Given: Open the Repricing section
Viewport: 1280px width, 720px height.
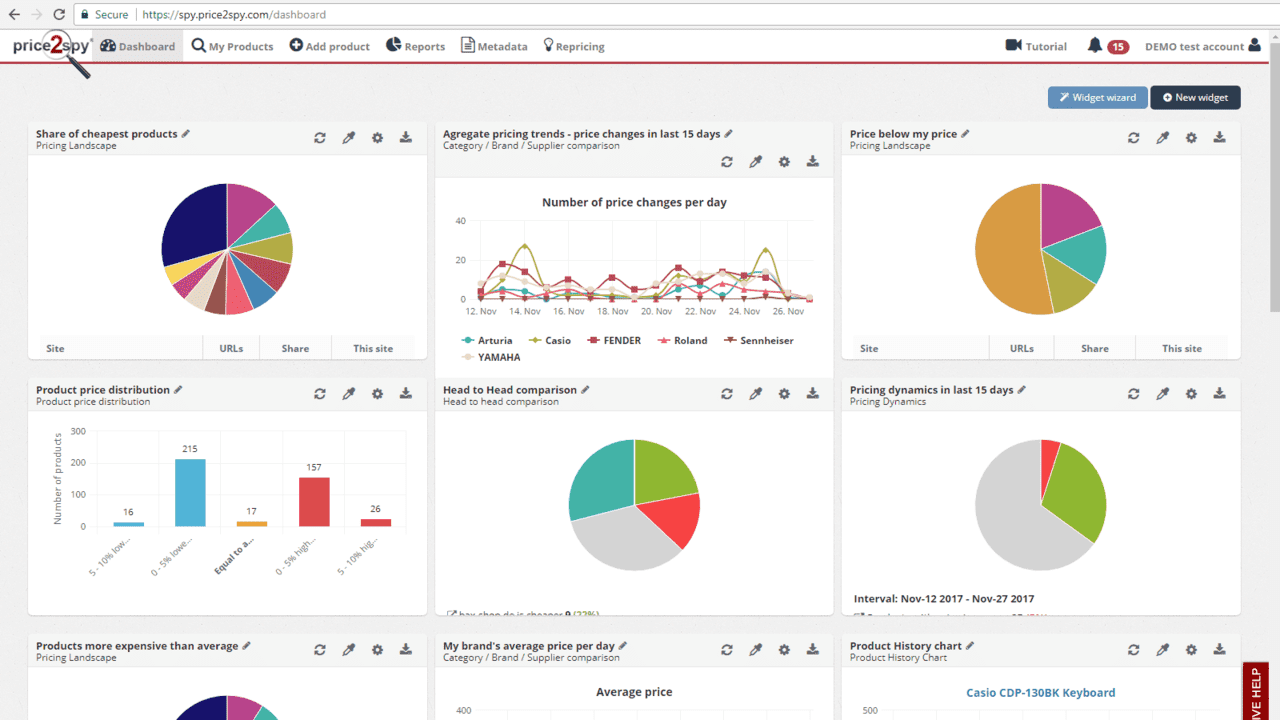Looking at the screenshot, I should 573,46.
